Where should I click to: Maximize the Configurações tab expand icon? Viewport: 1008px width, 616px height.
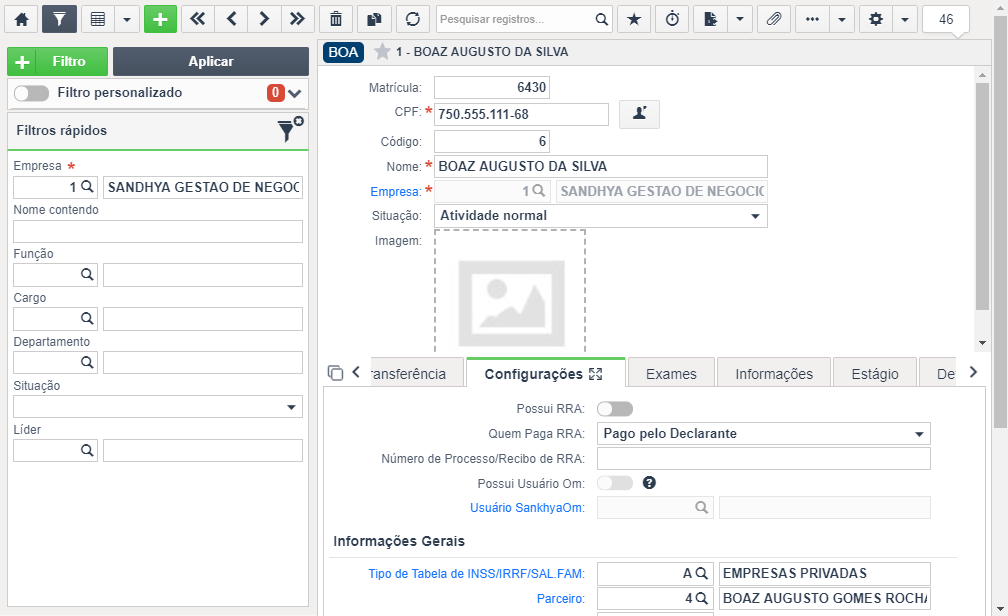click(596, 374)
